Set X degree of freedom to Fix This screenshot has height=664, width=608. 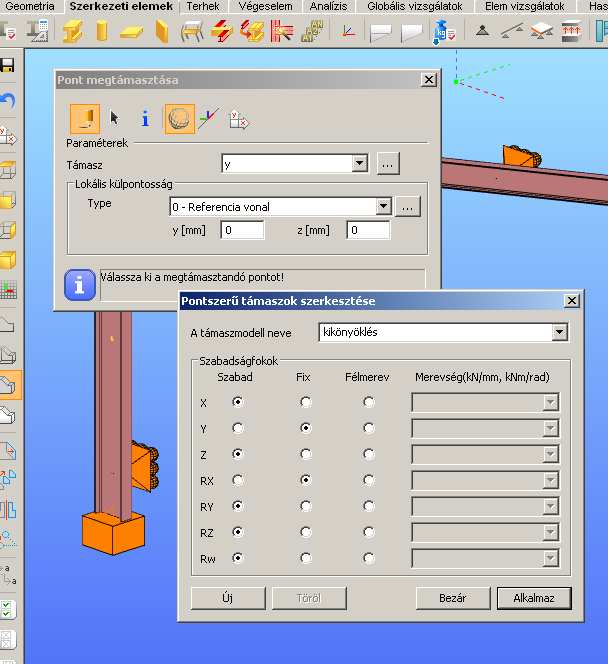tap(305, 402)
